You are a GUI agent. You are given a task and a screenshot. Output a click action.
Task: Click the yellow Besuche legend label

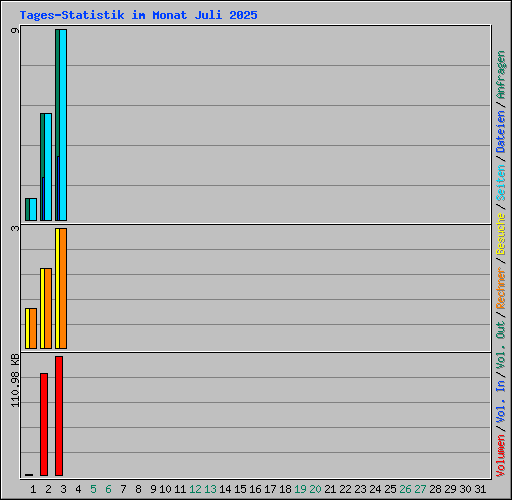500,234
